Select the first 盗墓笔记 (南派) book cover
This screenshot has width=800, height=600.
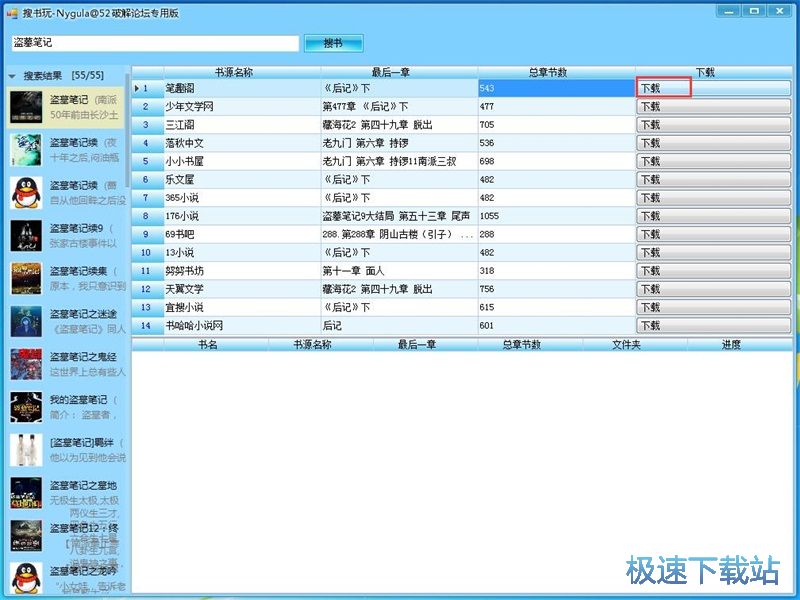coord(26,107)
